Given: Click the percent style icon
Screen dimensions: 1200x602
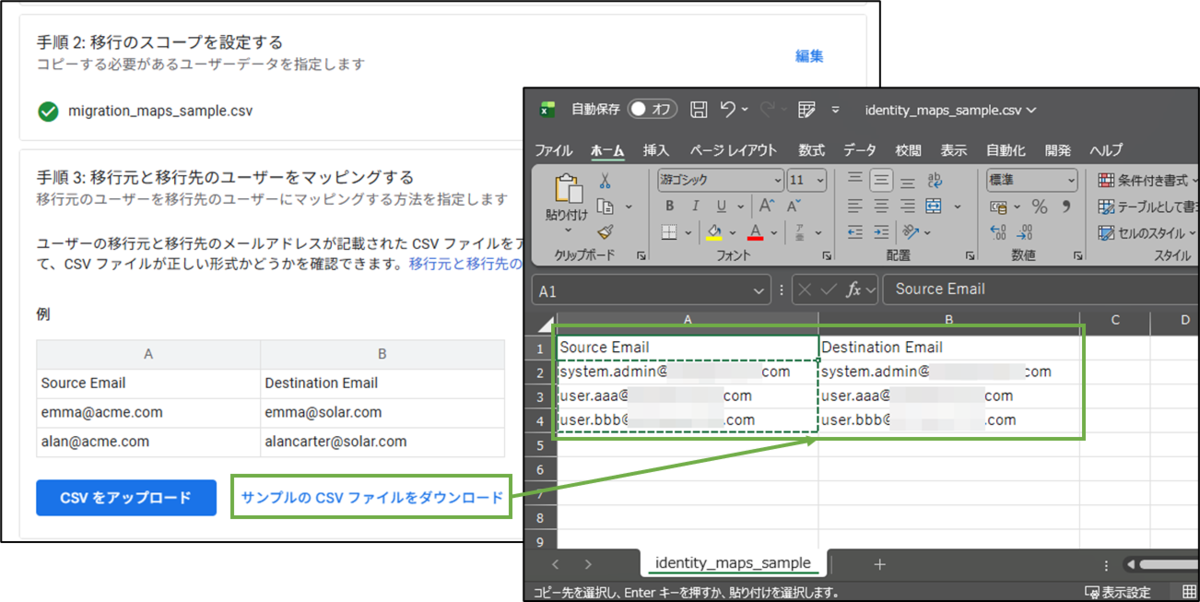Looking at the screenshot, I should click(x=1040, y=207).
